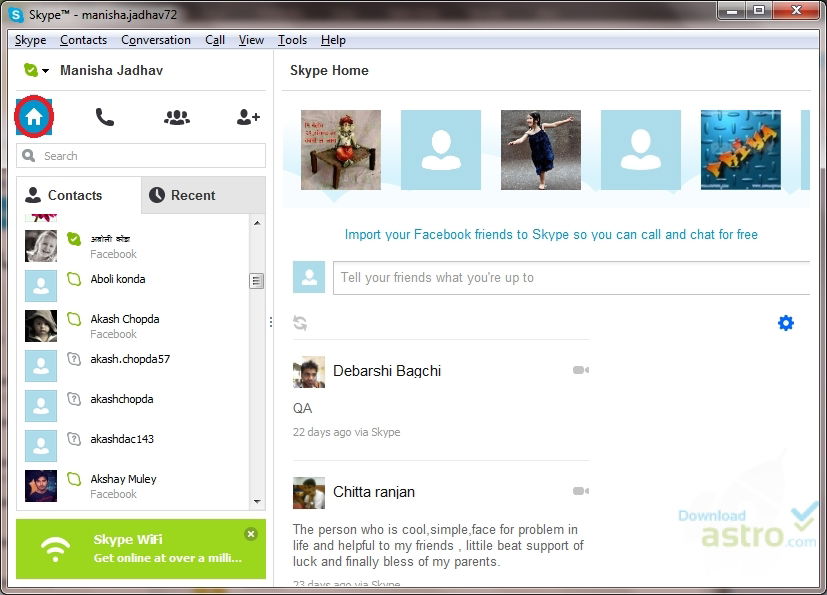Viewport: 827px width, 595px height.
Task: Open the Skype menu
Action: tap(31, 40)
